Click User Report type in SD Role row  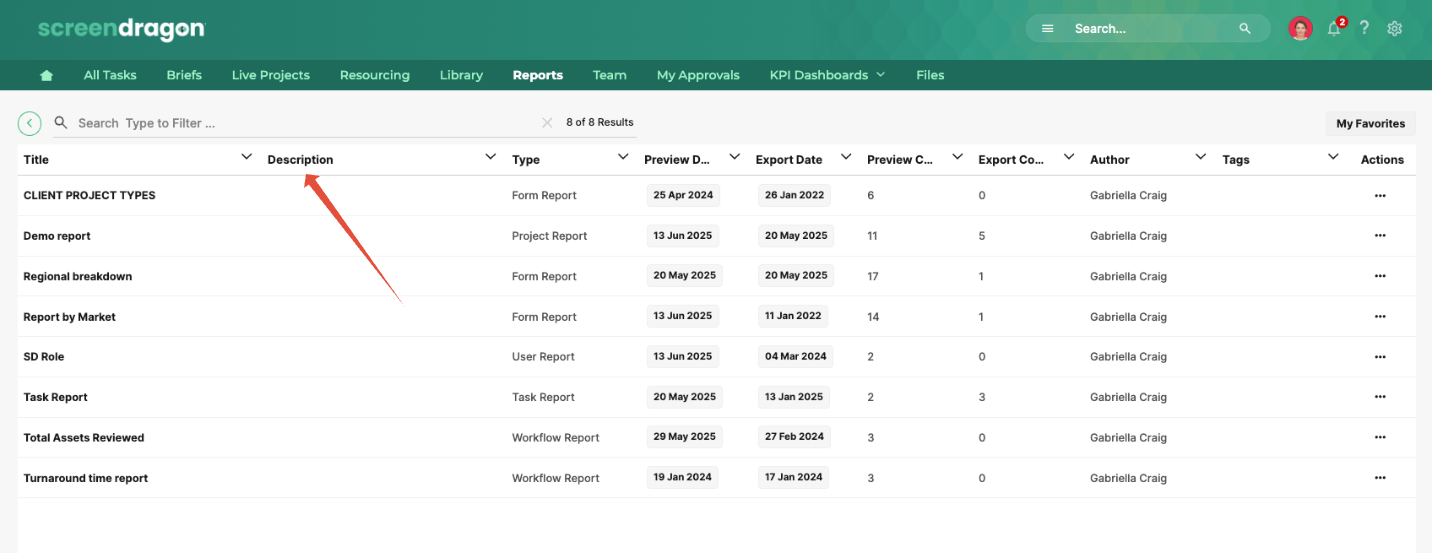[x=544, y=357]
